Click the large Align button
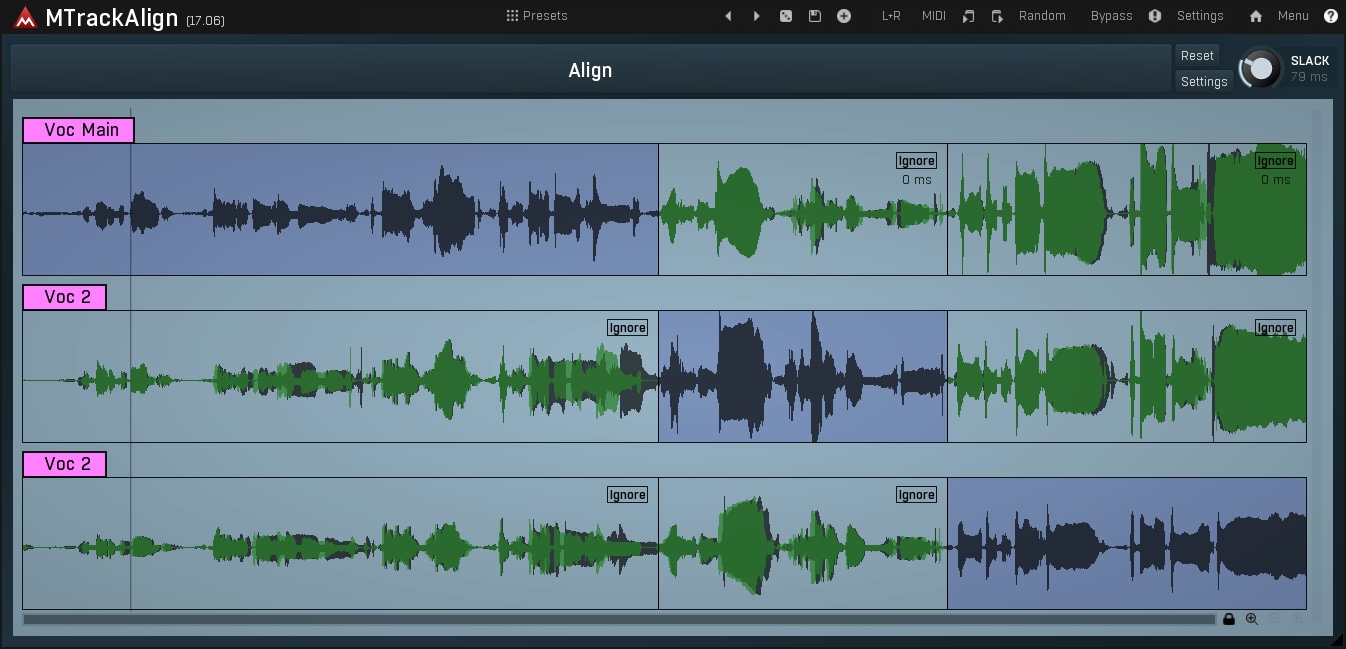The width and height of the screenshot is (1346, 649). (x=590, y=70)
